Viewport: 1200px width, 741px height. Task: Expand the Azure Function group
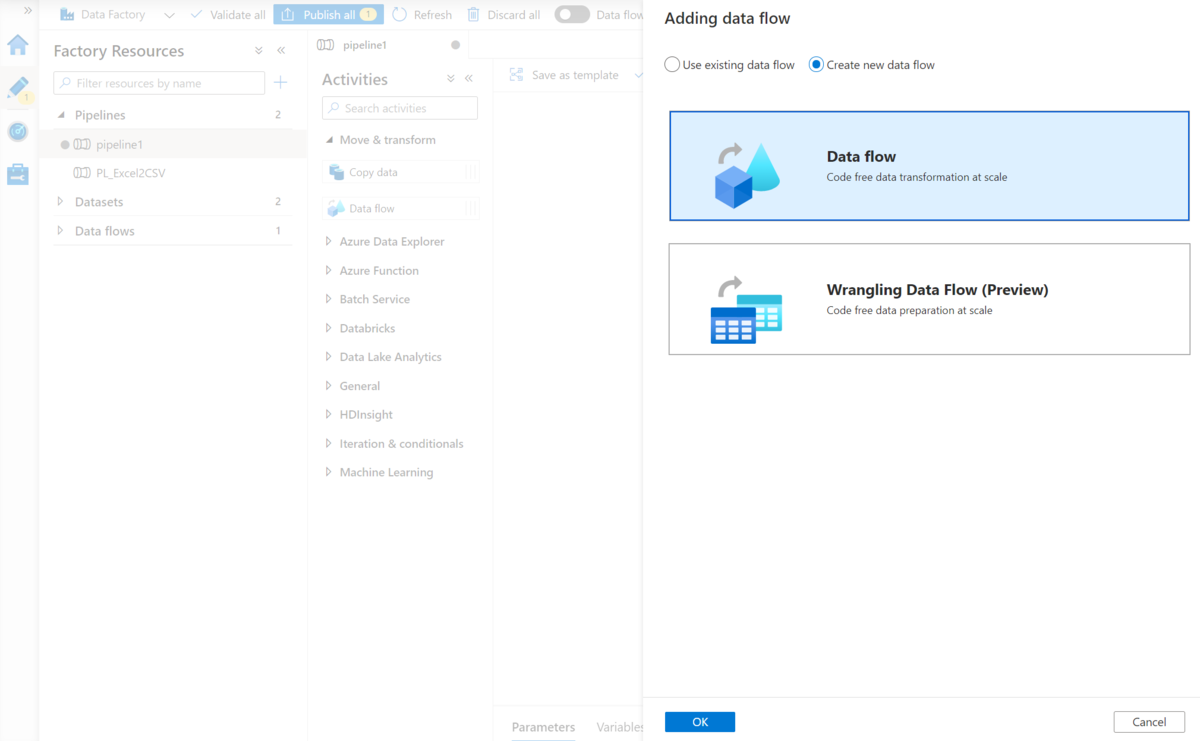point(329,270)
